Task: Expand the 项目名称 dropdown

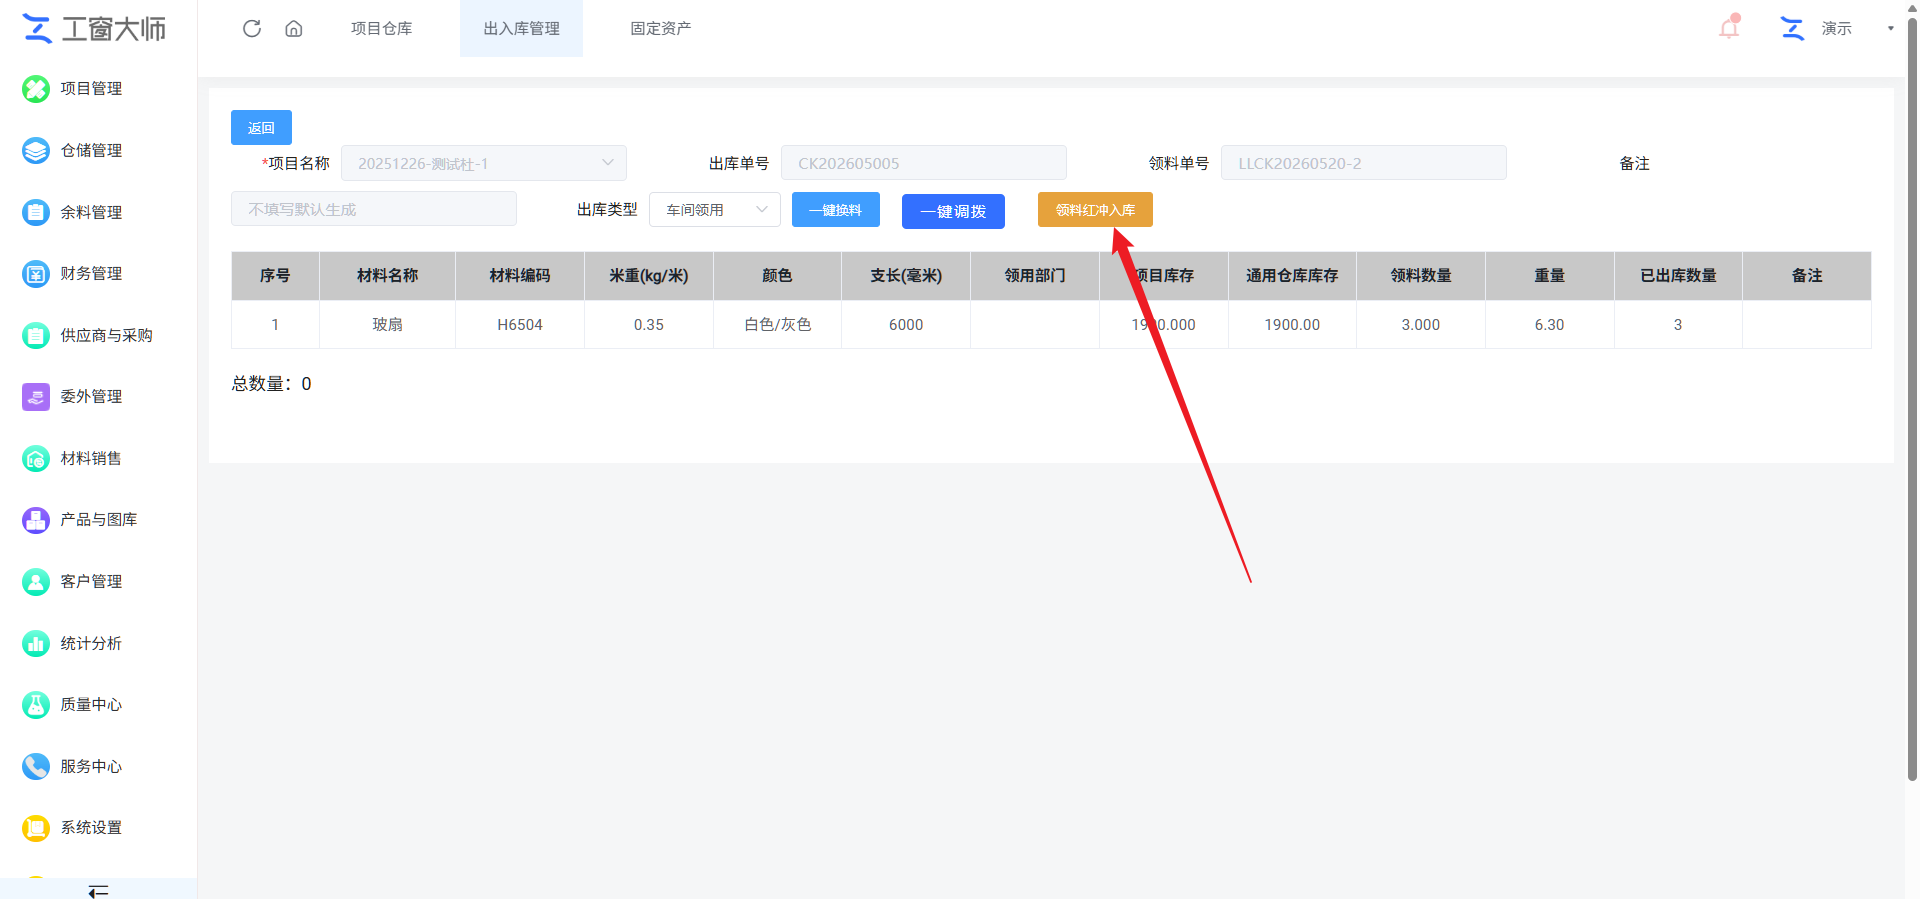Action: coord(484,163)
